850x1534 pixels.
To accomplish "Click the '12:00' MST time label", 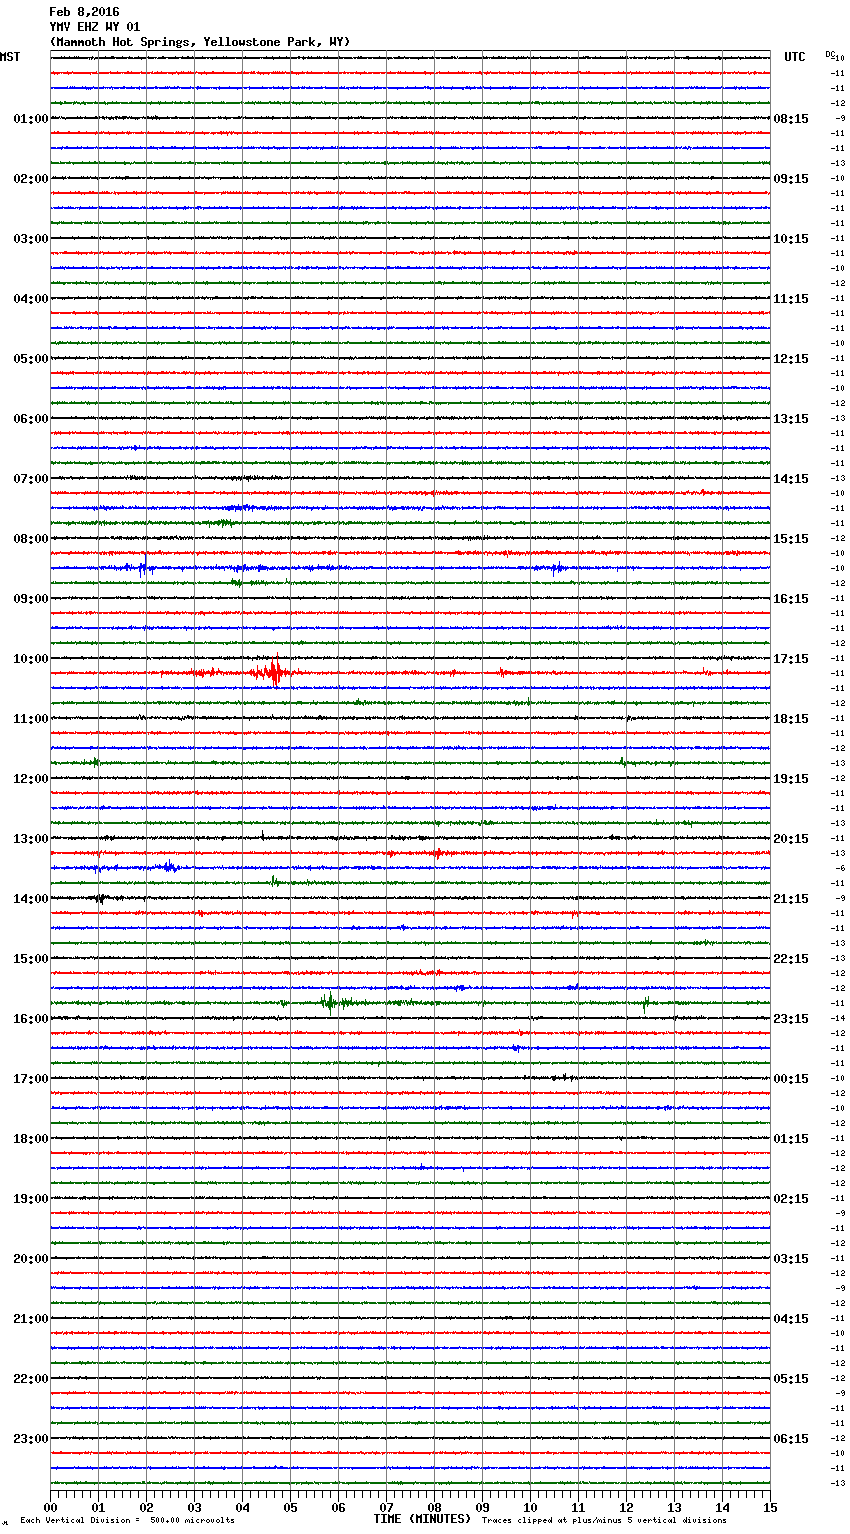I will tap(31, 779).
